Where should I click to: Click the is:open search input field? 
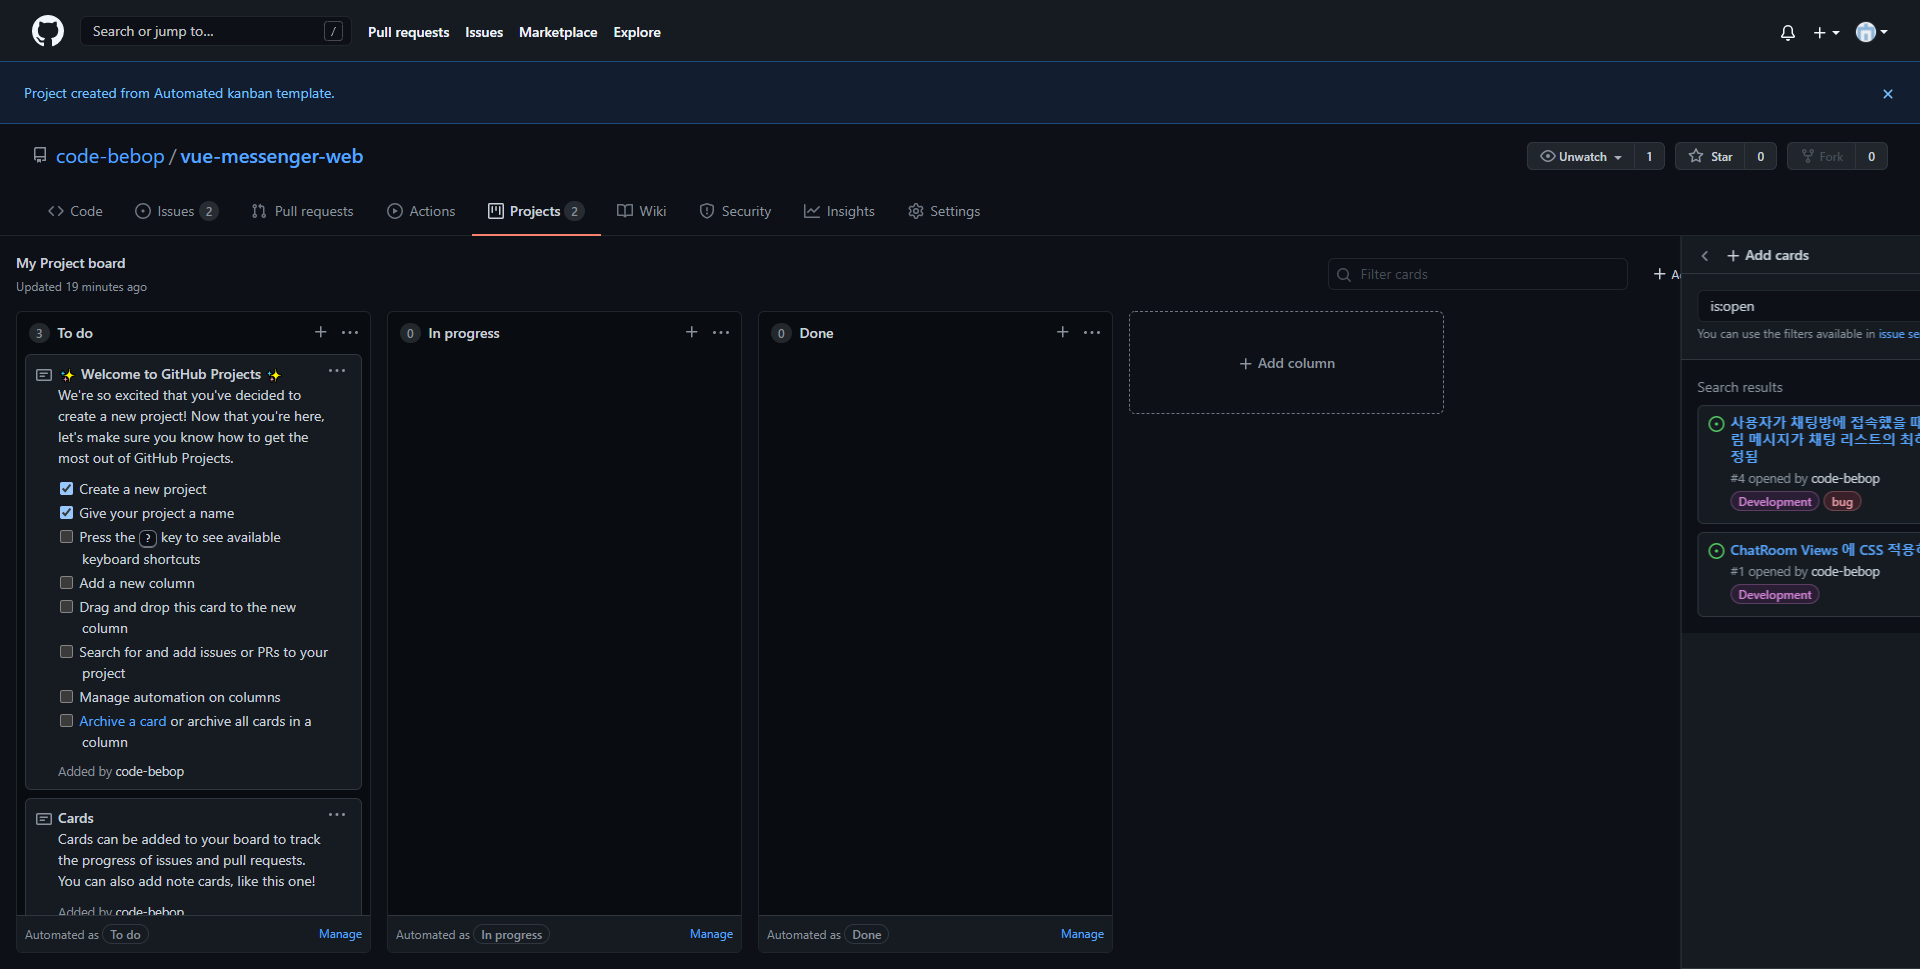click(x=1810, y=306)
